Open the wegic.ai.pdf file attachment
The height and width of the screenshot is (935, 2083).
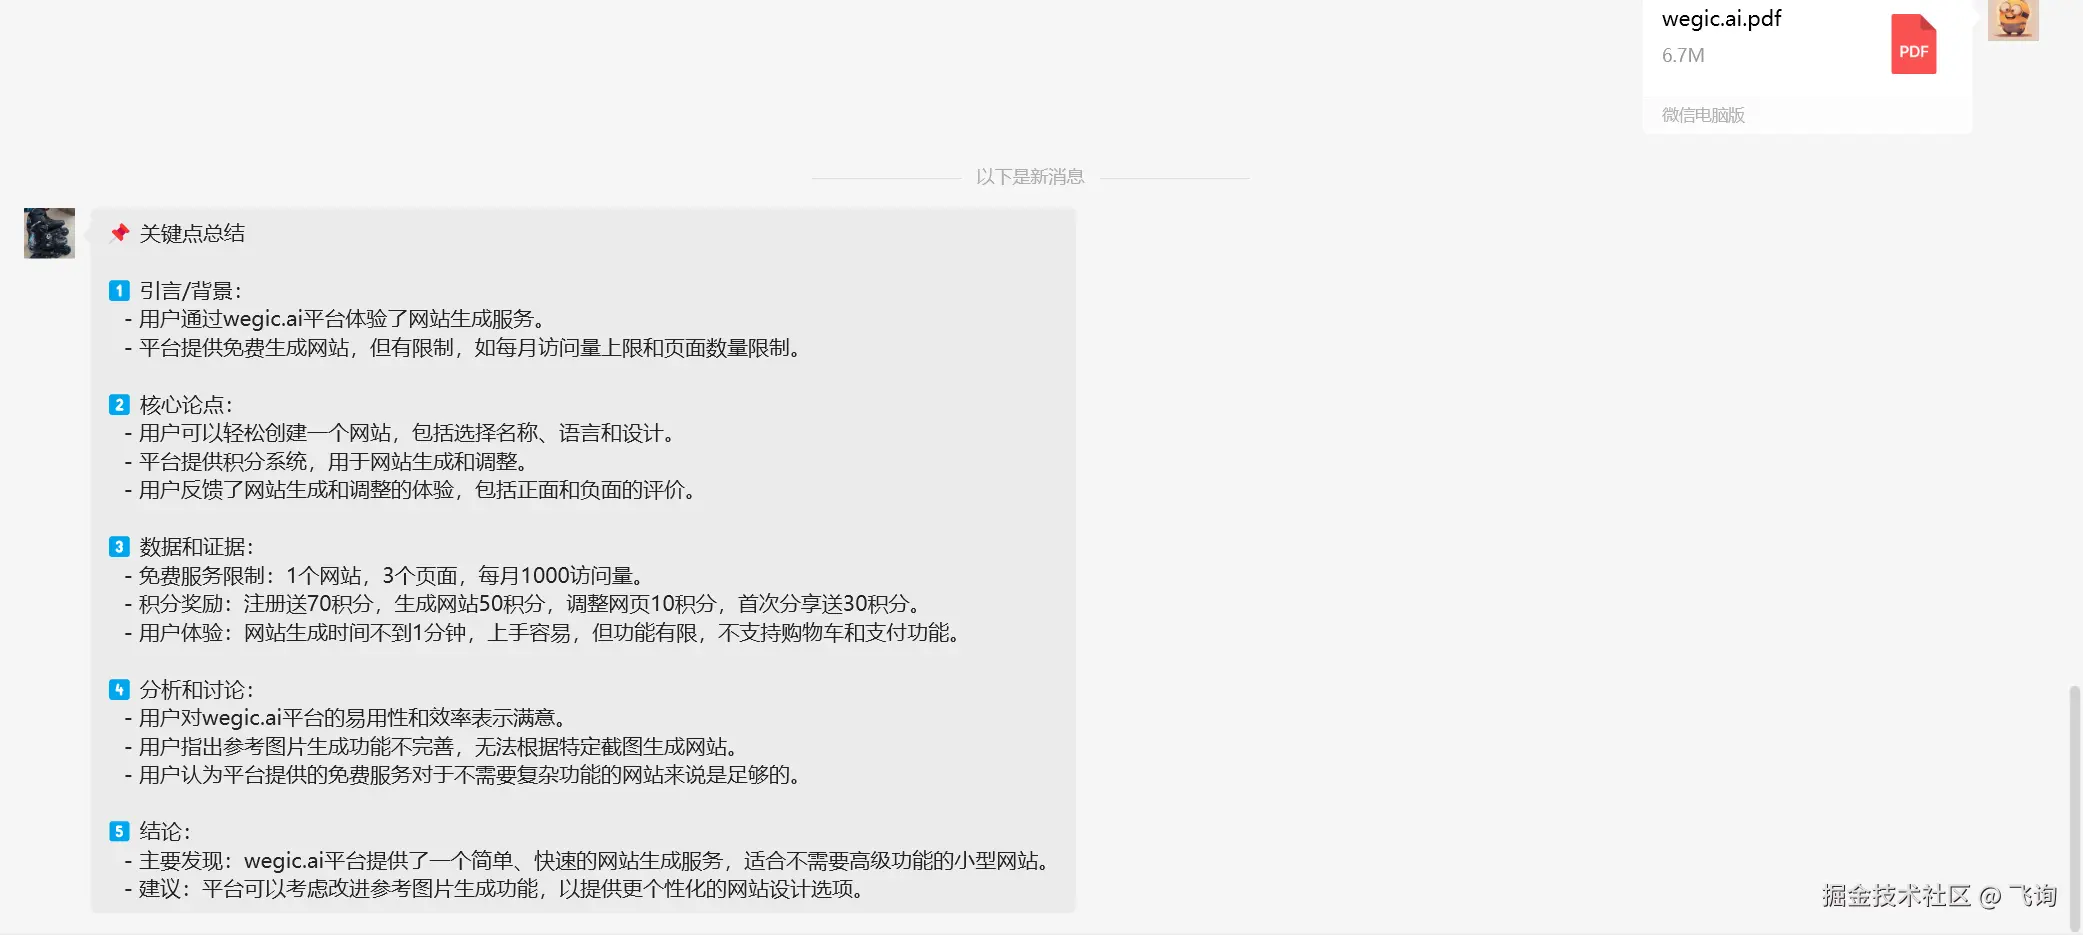pyautogui.click(x=1806, y=65)
